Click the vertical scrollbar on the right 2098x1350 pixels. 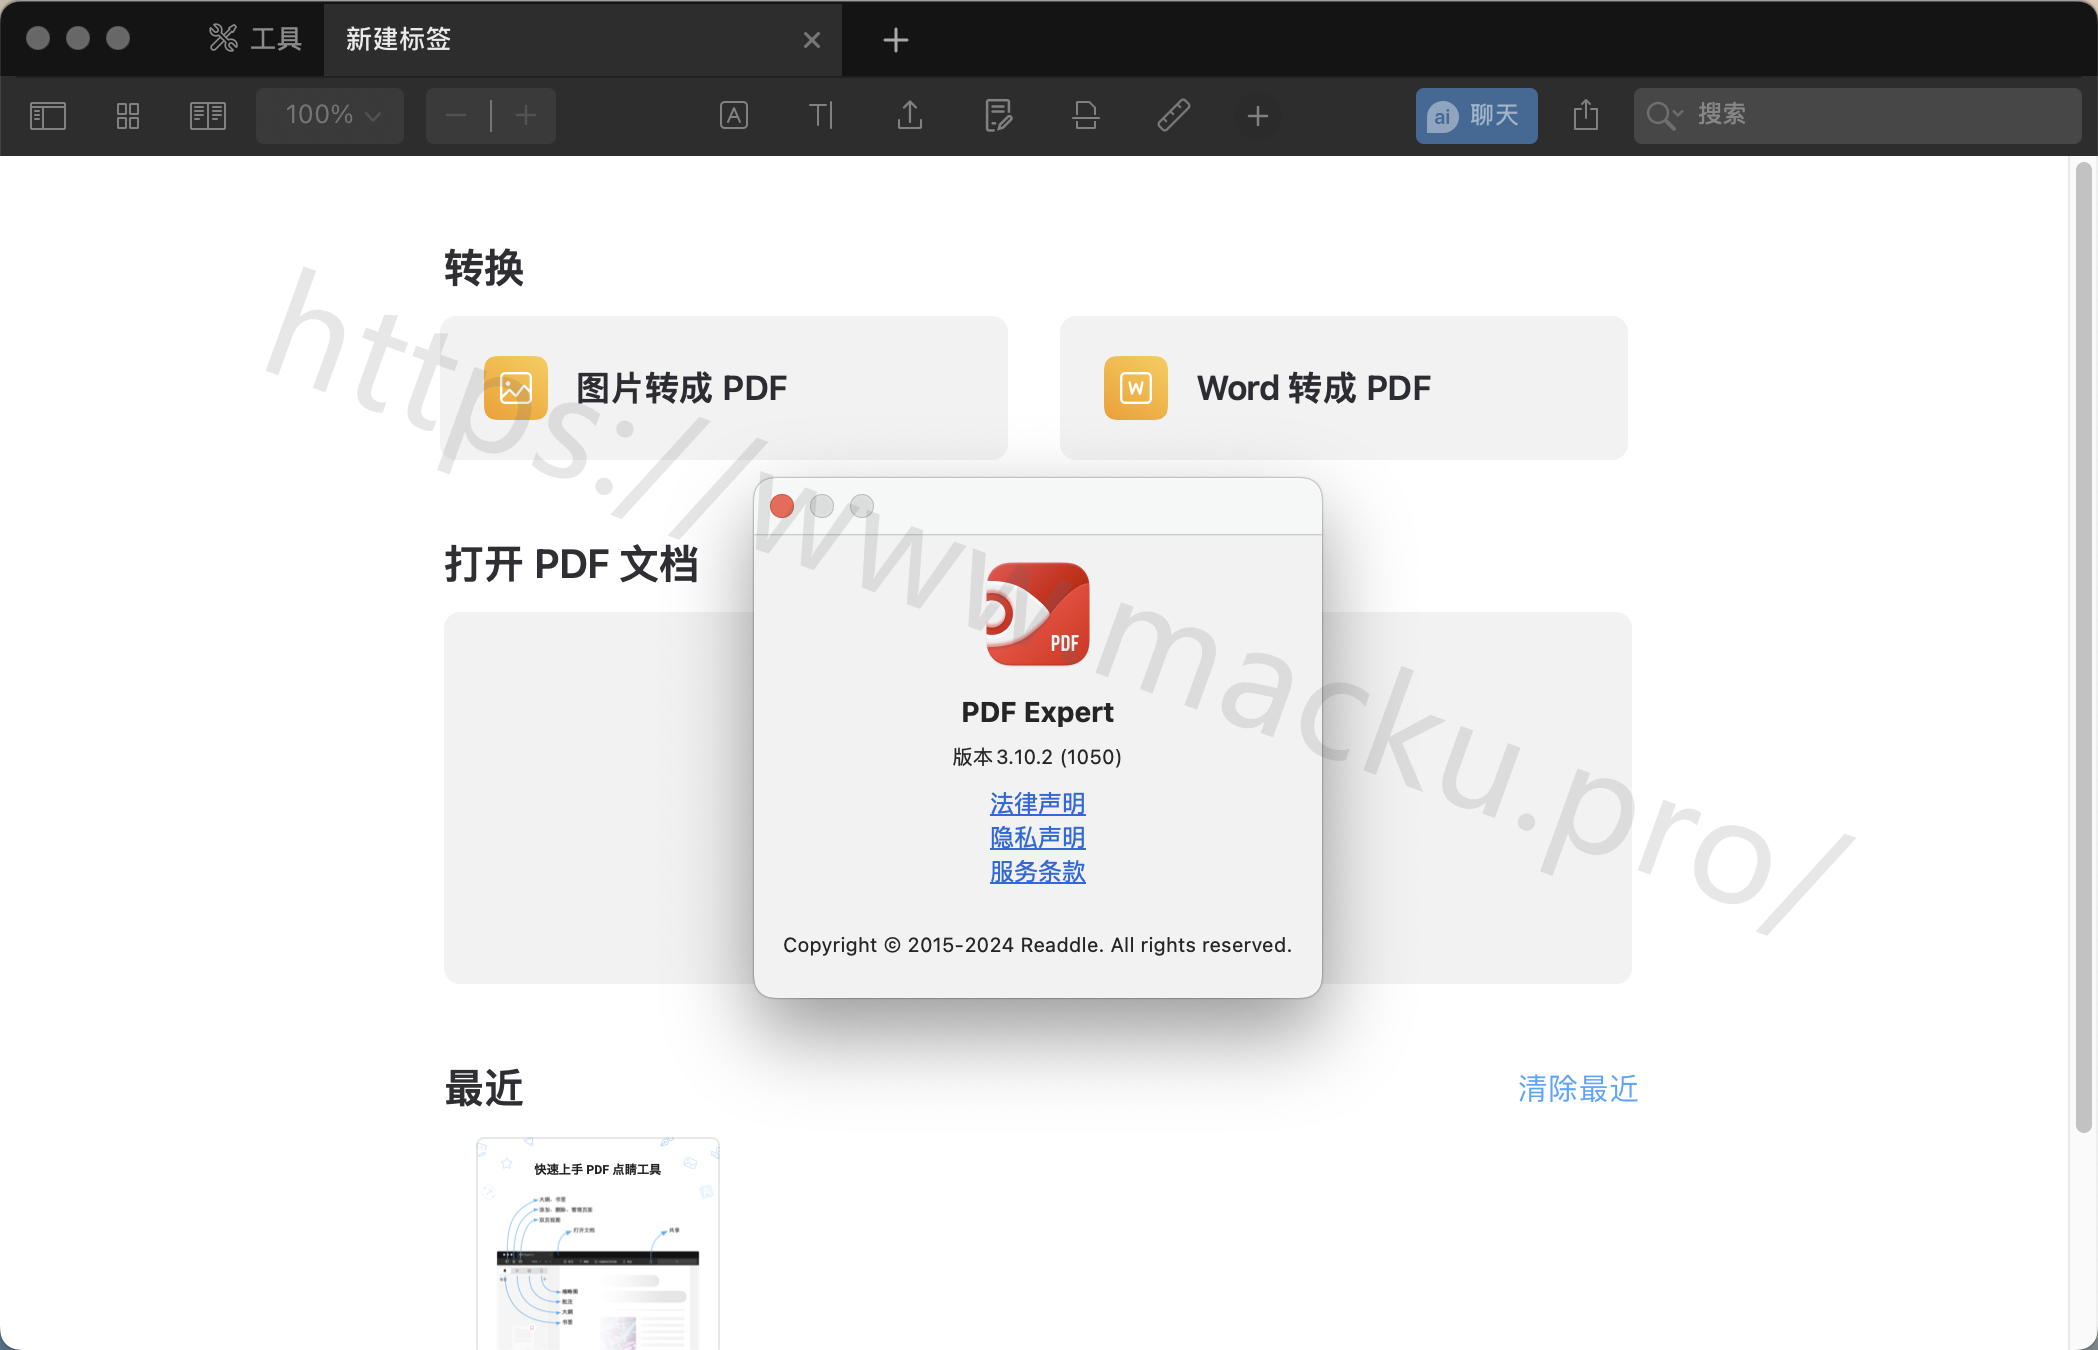pyautogui.click(x=2084, y=648)
